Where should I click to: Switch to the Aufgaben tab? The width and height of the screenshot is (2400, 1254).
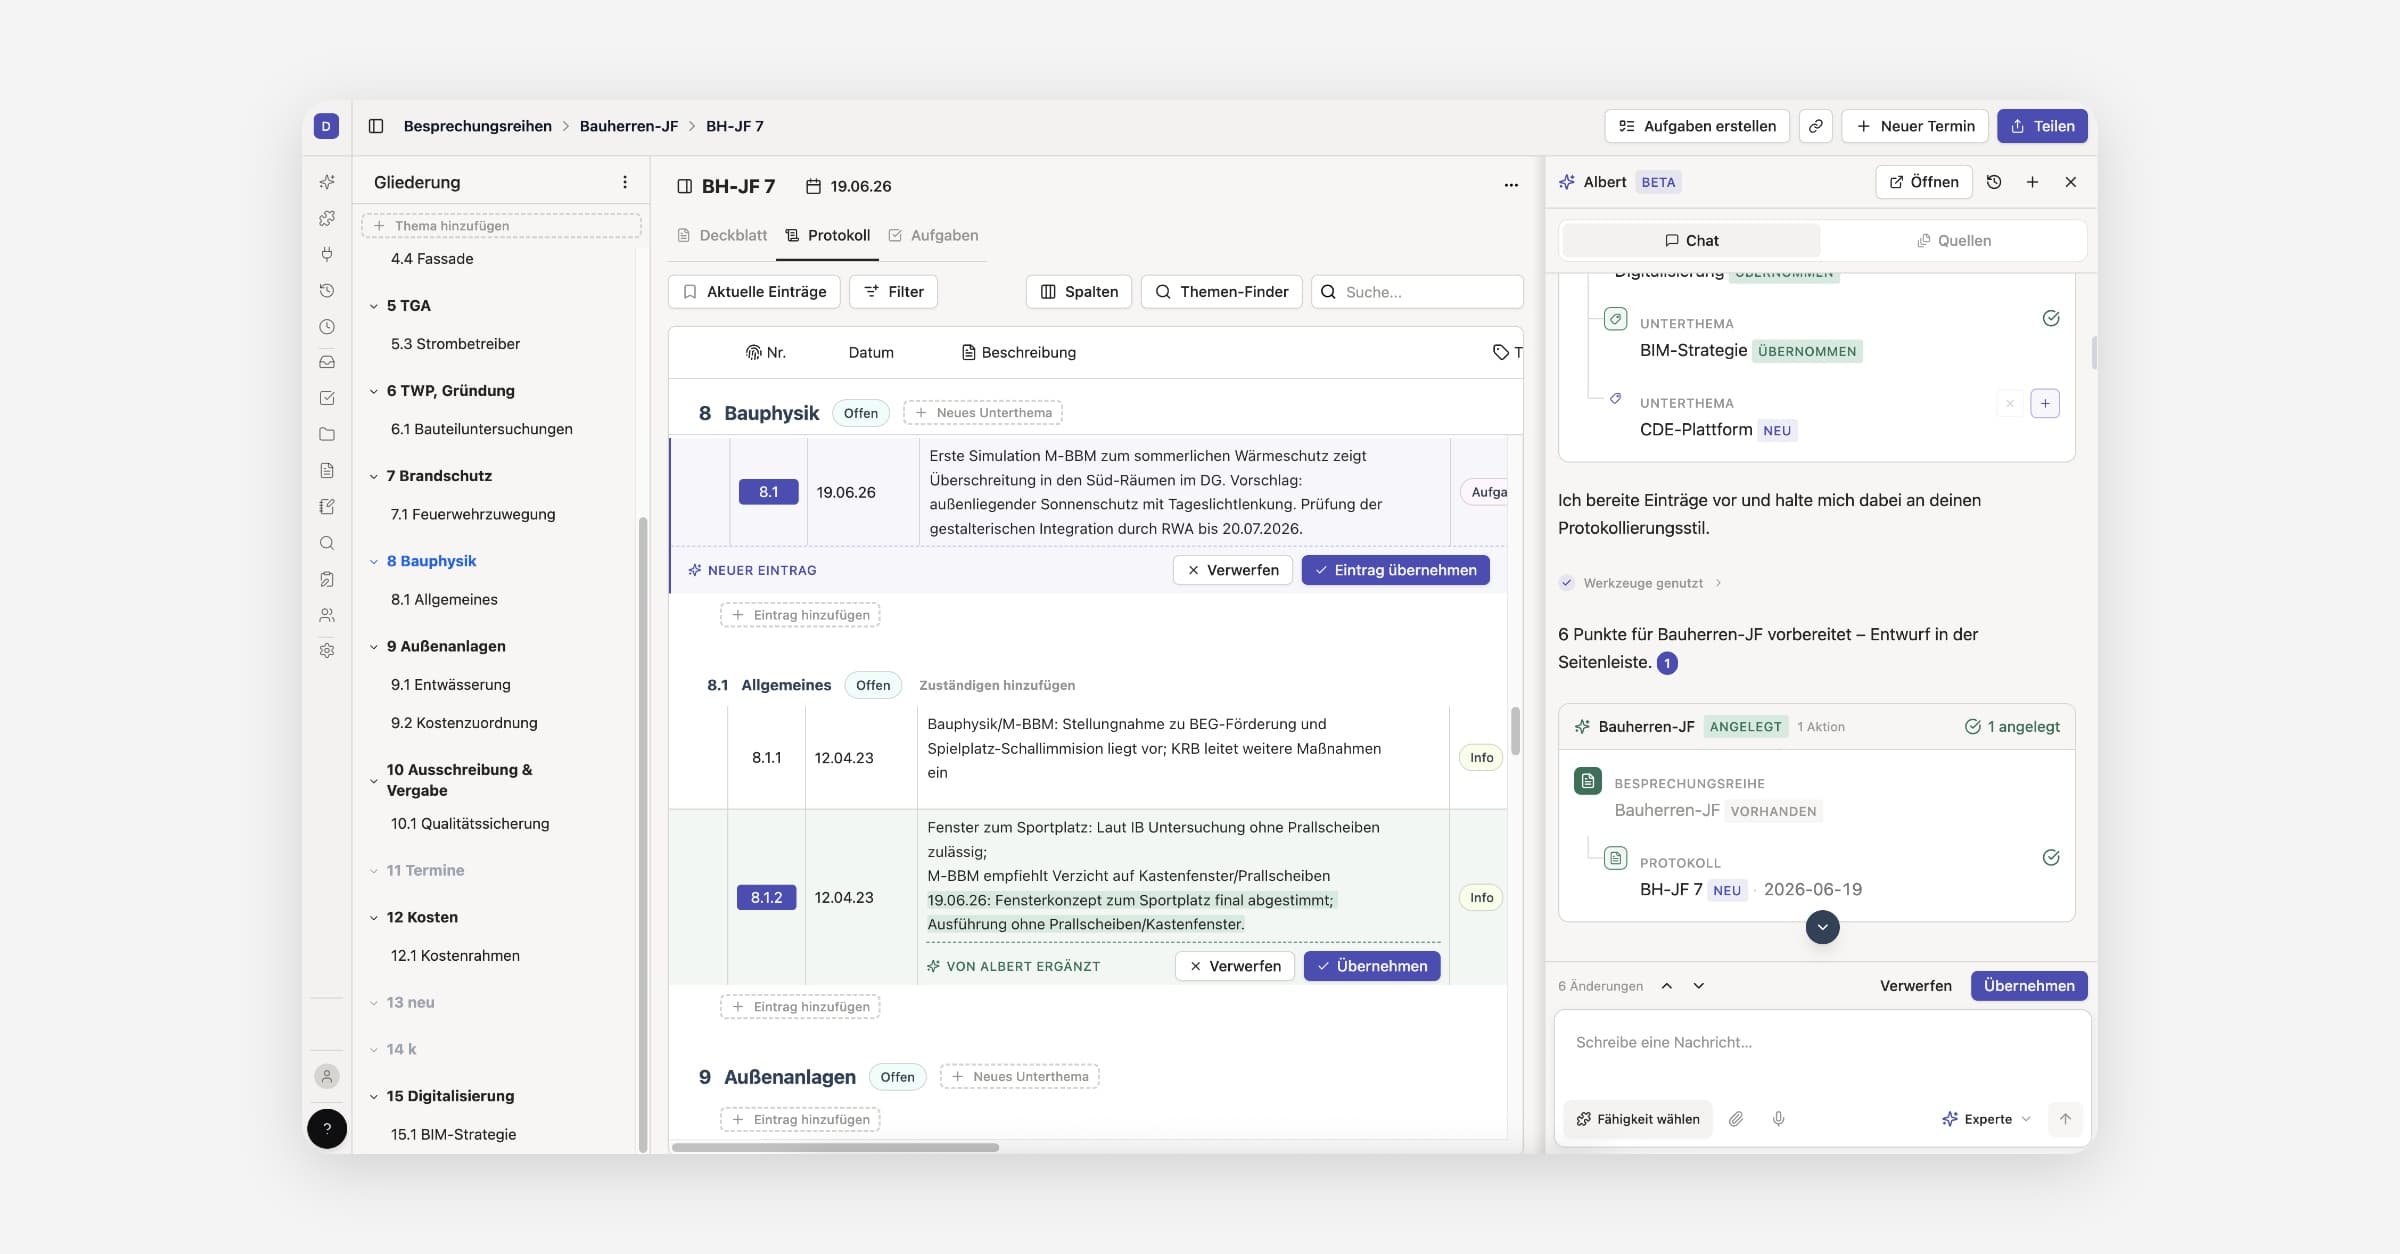(x=933, y=235)
